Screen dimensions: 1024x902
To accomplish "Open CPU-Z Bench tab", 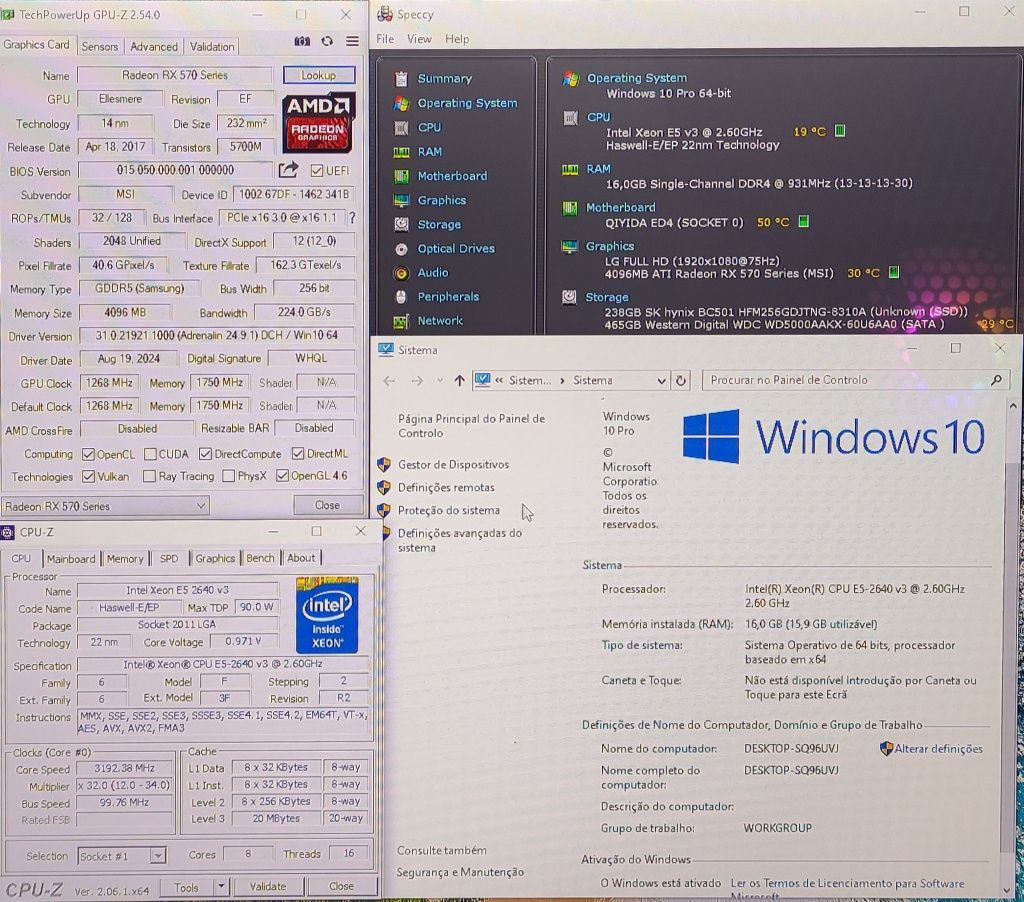I will pyautogui.click(x=260, y=558).
